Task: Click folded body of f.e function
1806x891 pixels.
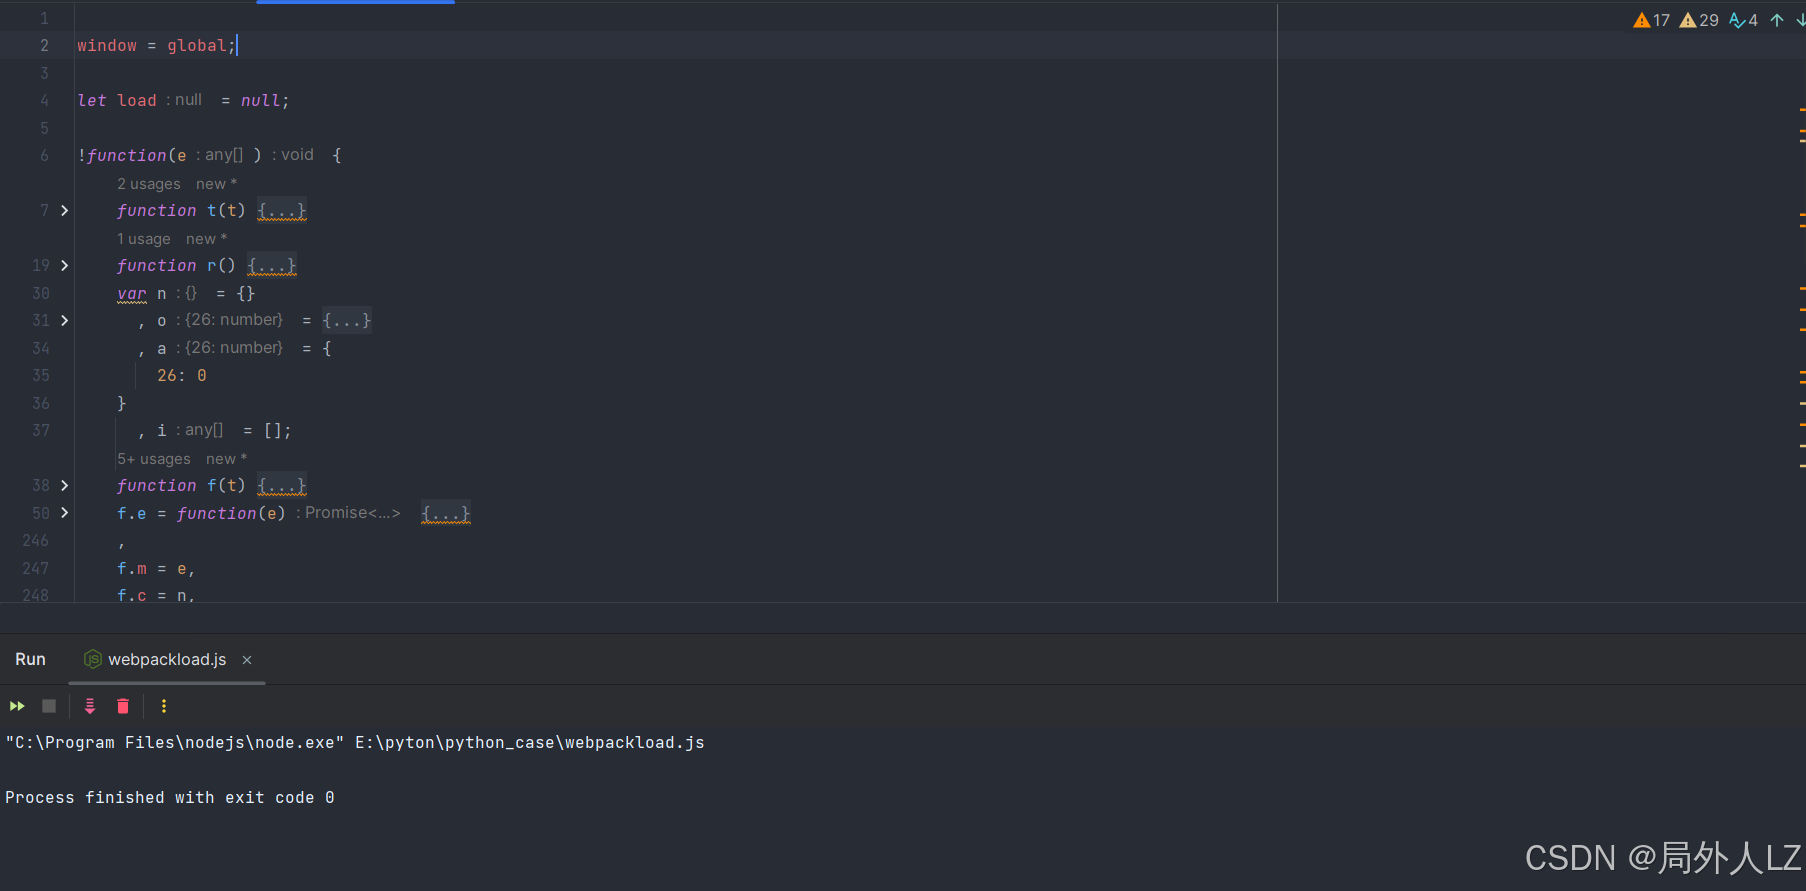Action: pos(446,513)
